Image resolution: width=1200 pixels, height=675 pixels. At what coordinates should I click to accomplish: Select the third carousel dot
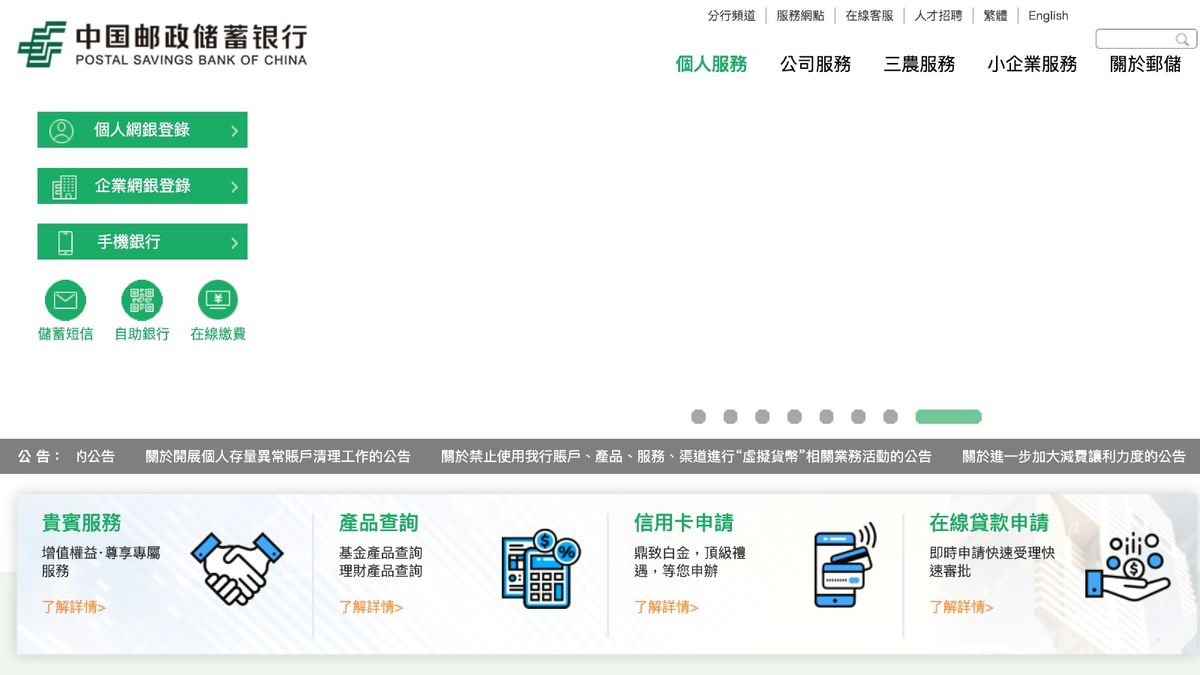(762, 417)
